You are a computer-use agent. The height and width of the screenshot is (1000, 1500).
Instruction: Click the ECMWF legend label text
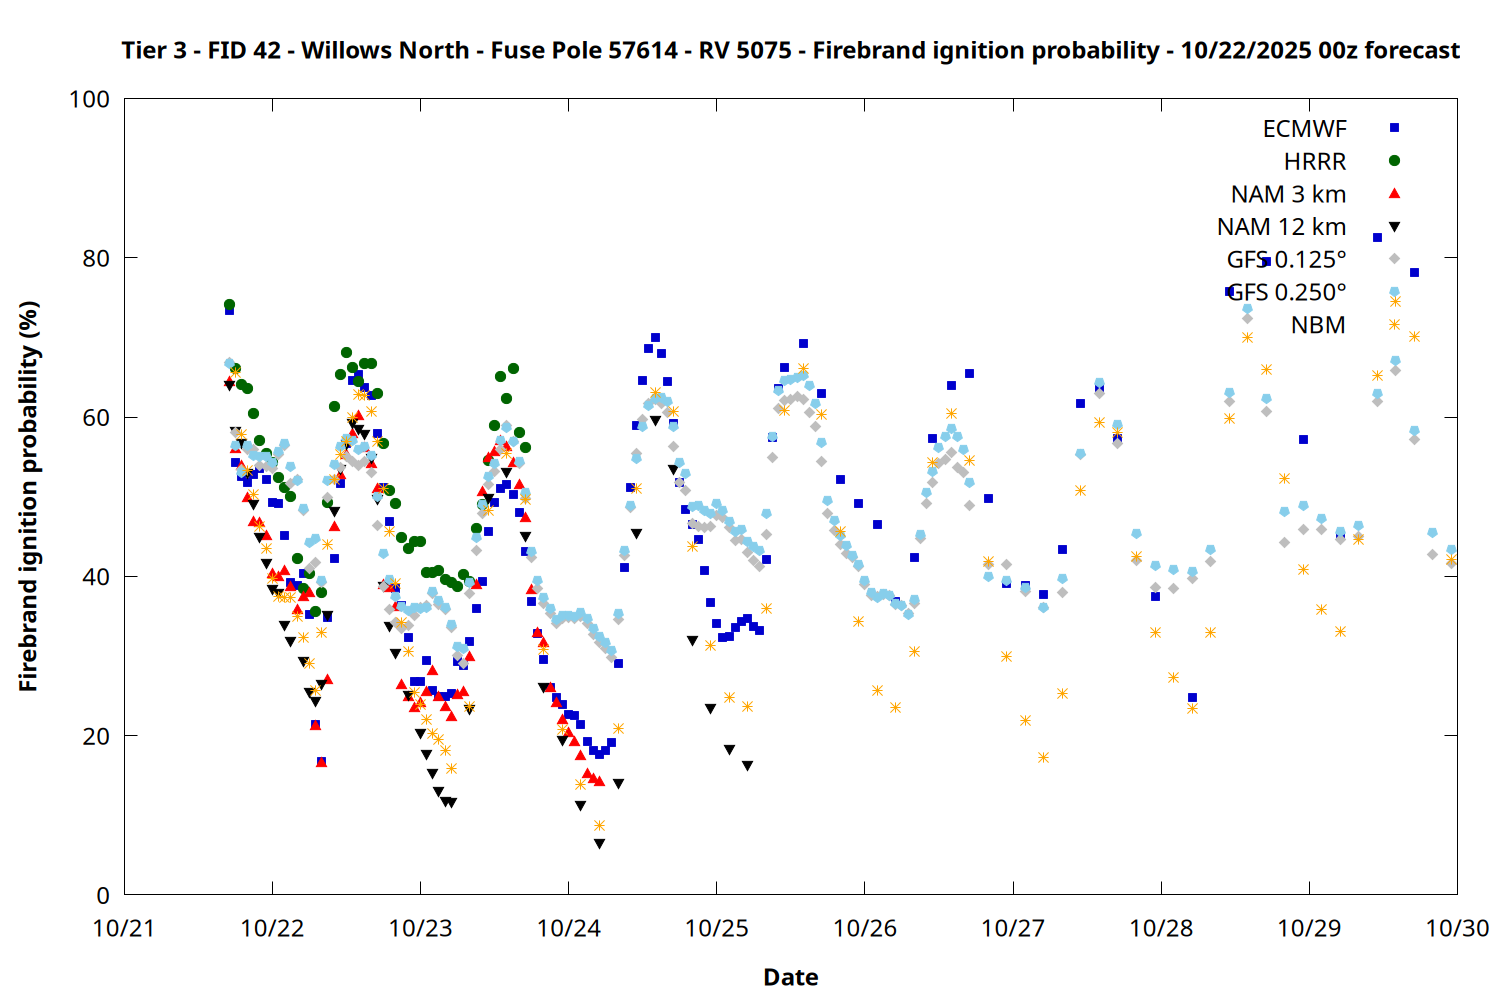click(x=1304, y=129)
